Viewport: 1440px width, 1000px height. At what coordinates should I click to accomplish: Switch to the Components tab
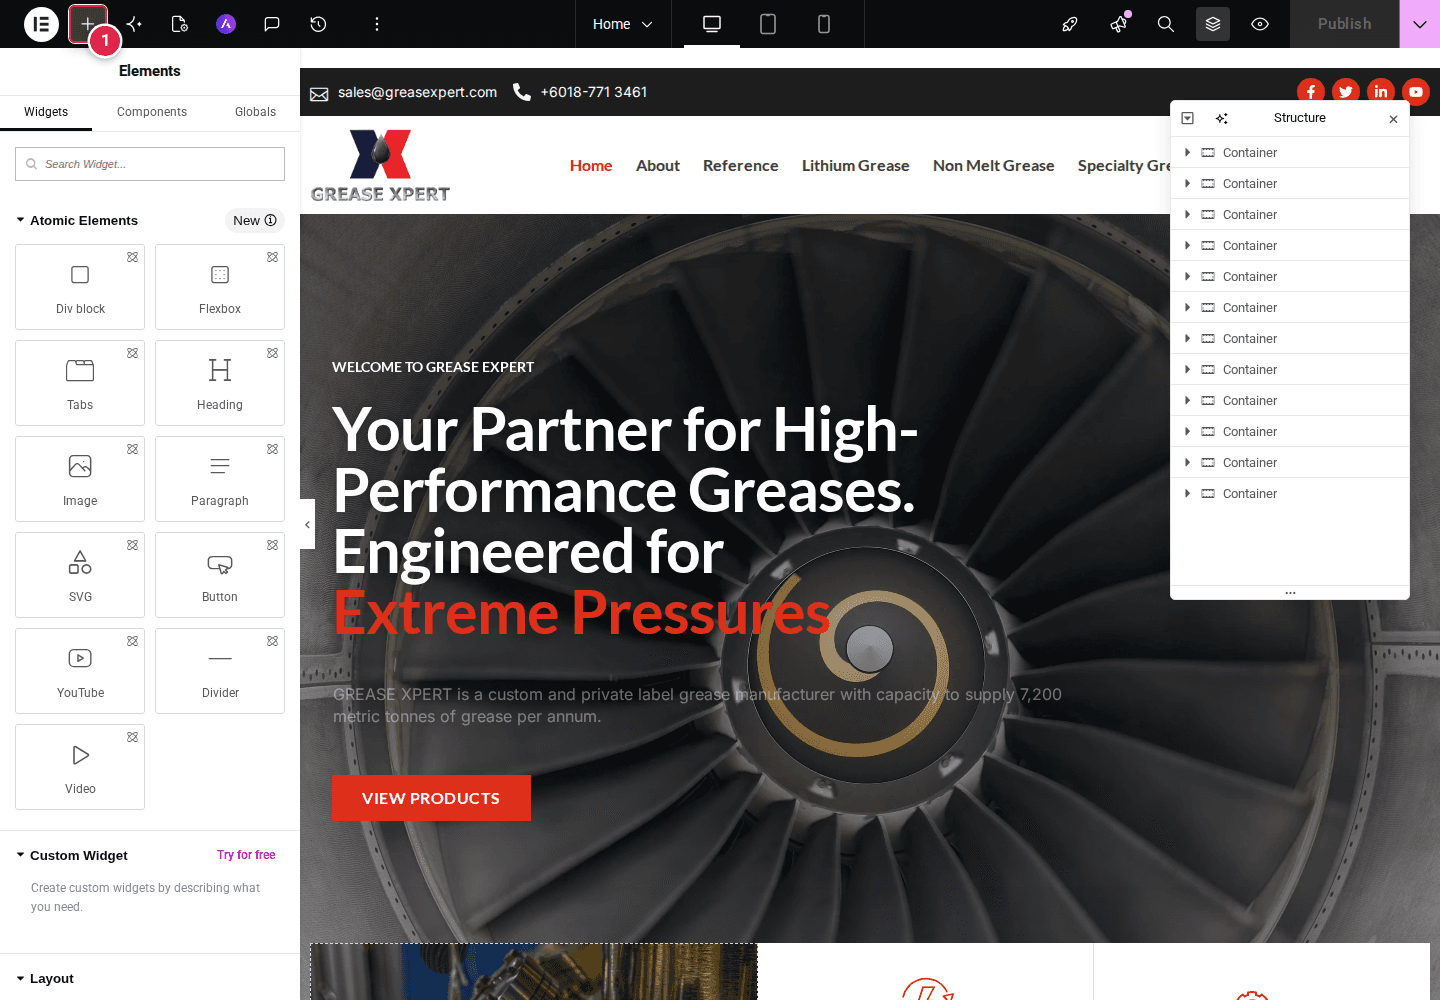click(x=152, y=112)
